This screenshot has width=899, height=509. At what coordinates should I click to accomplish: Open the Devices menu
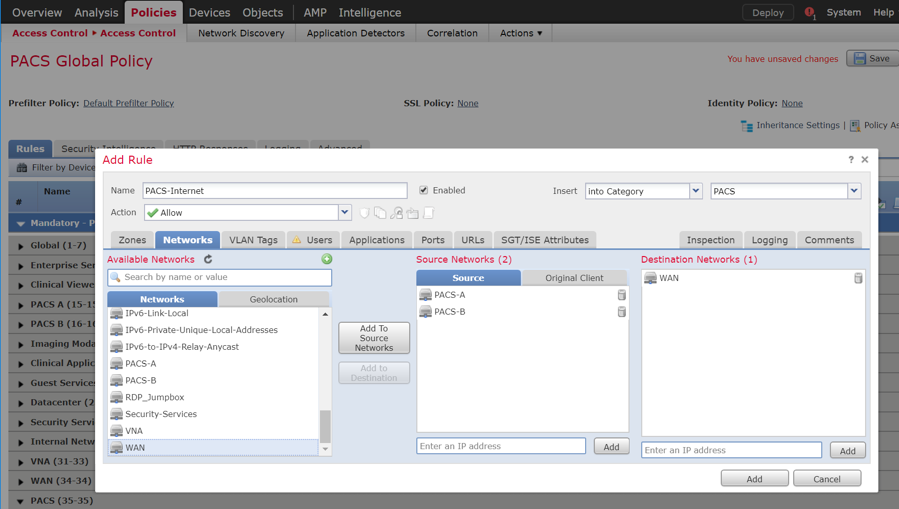(209, 12)
